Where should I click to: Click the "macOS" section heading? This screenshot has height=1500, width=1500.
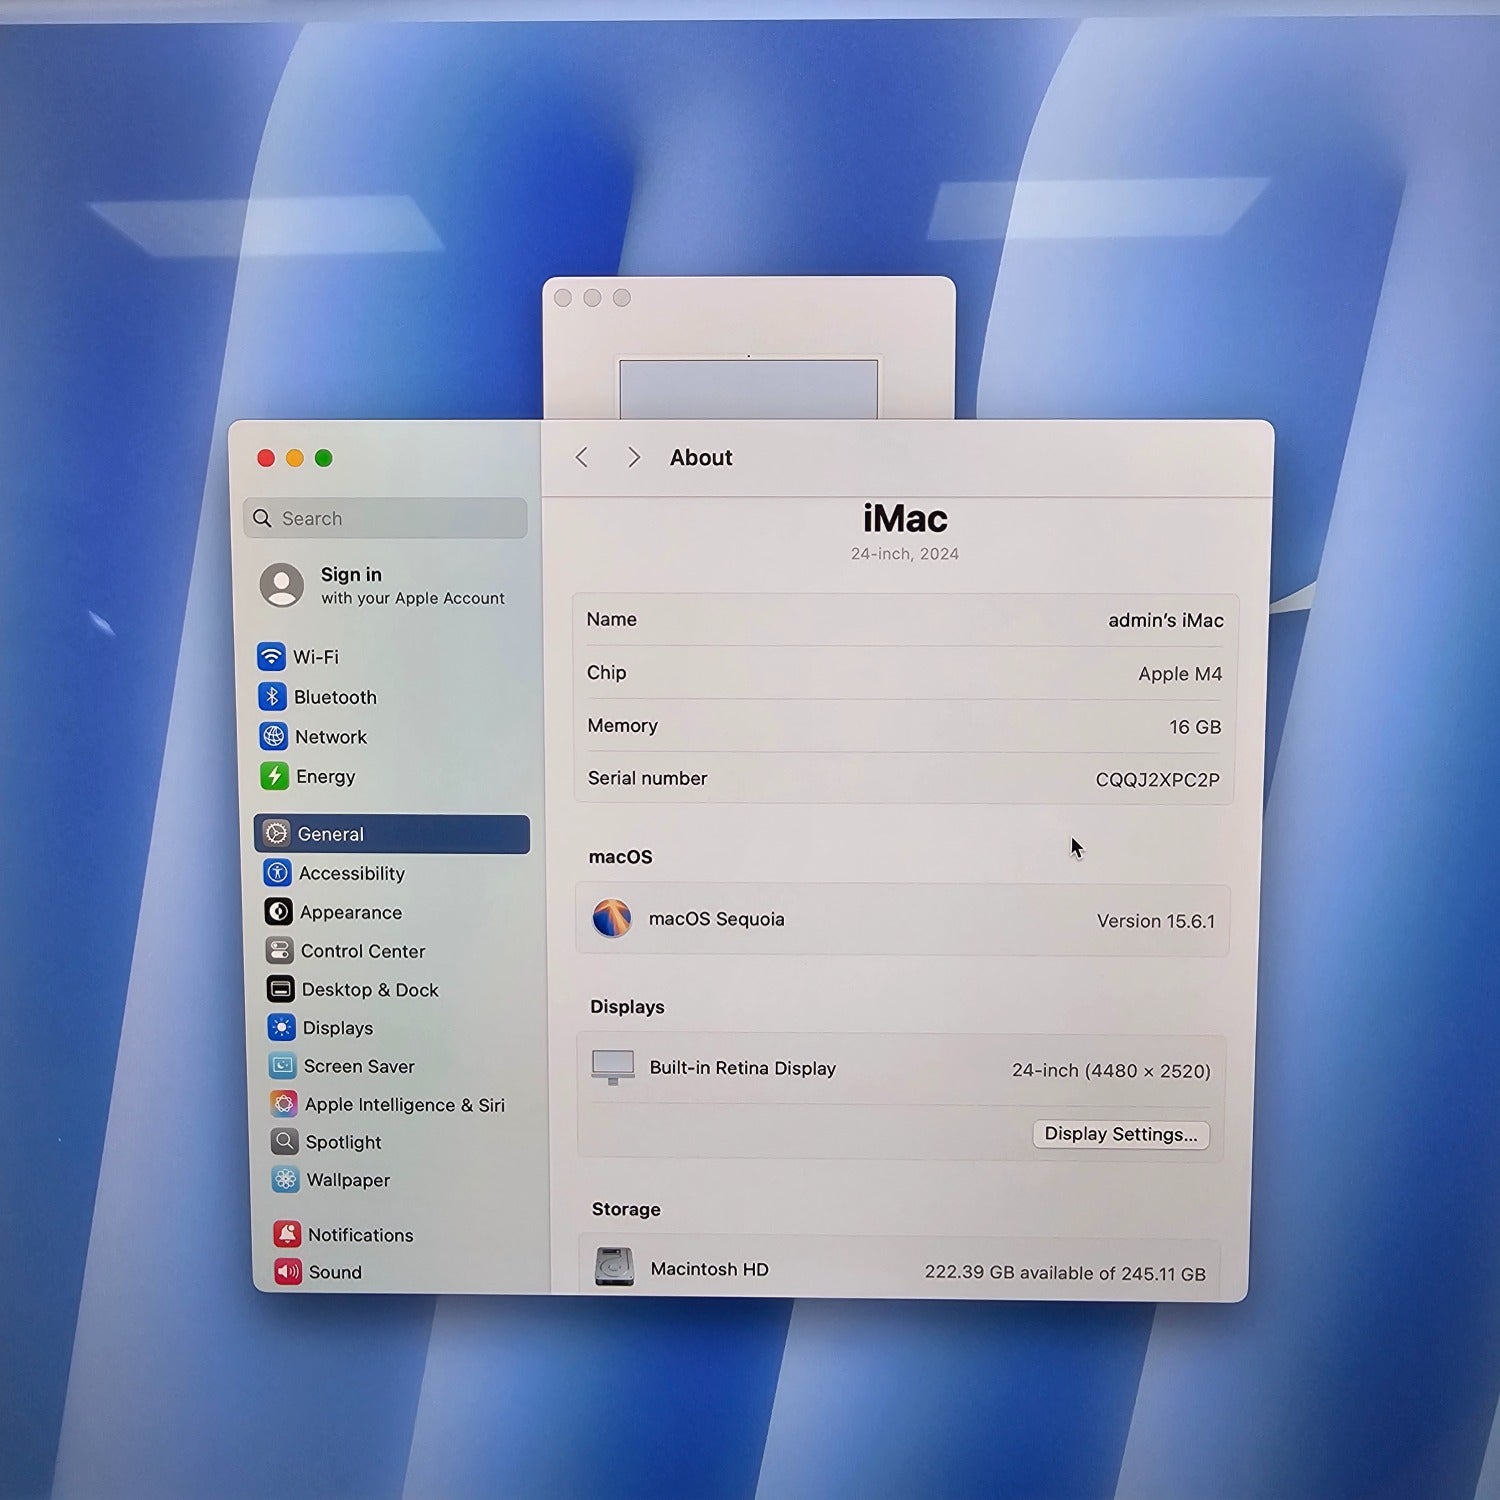[620, 857]
